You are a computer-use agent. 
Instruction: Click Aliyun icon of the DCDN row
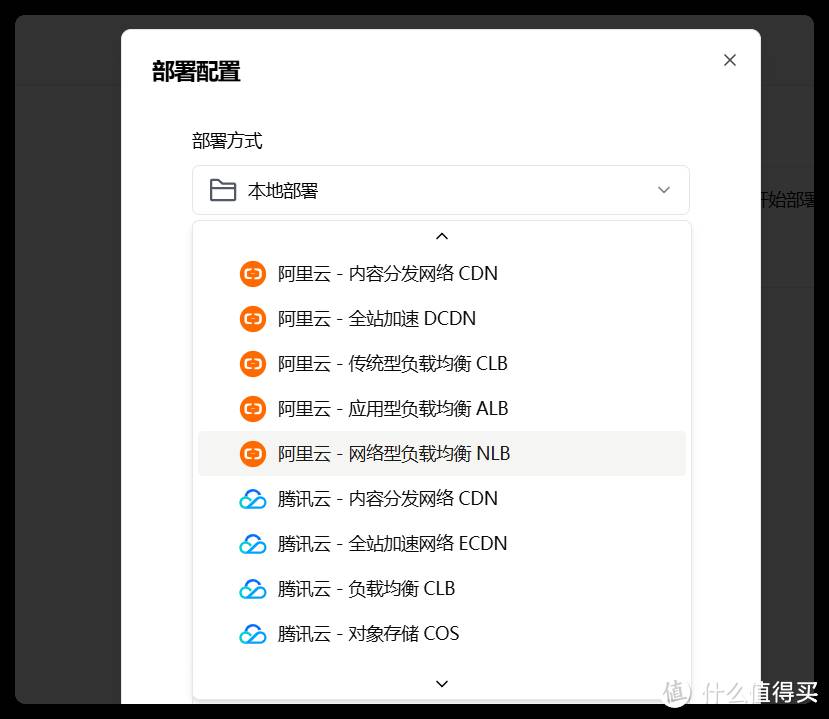pos(253,319)
